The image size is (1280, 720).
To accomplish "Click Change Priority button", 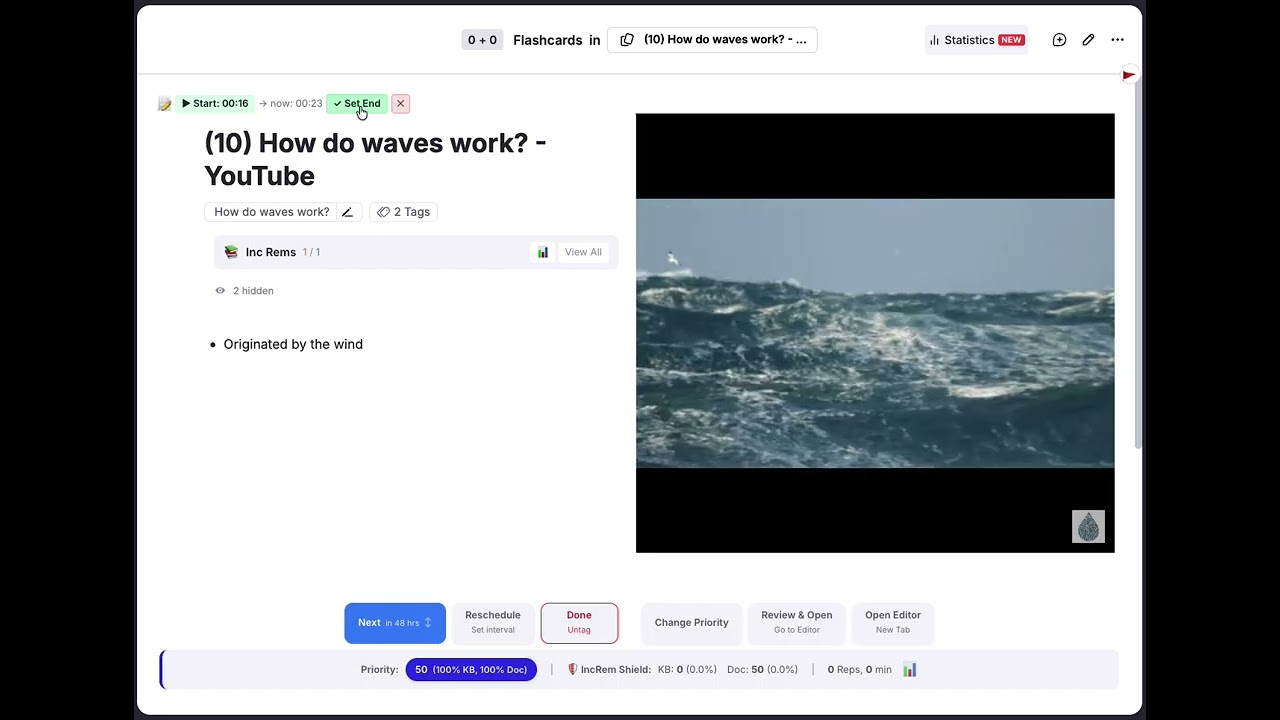I will click(691, 623).
